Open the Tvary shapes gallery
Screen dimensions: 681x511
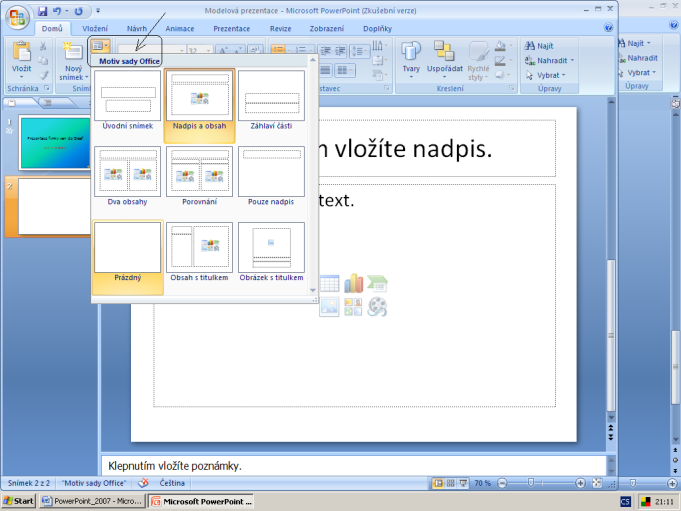pos(411,60)
